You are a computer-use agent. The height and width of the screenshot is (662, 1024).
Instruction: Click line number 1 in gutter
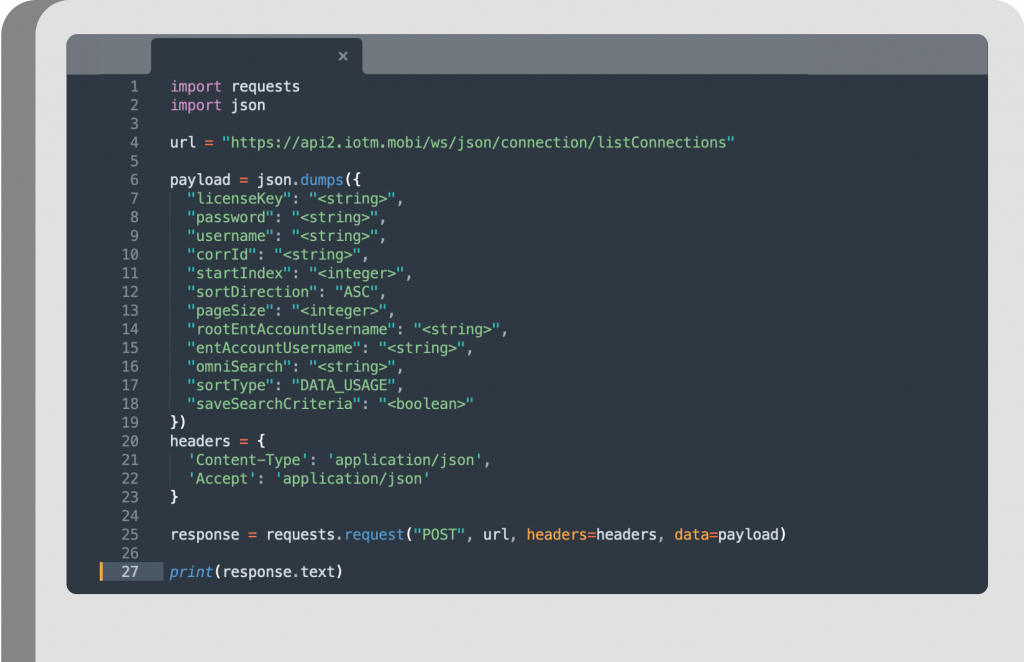(x=134, y=87)
